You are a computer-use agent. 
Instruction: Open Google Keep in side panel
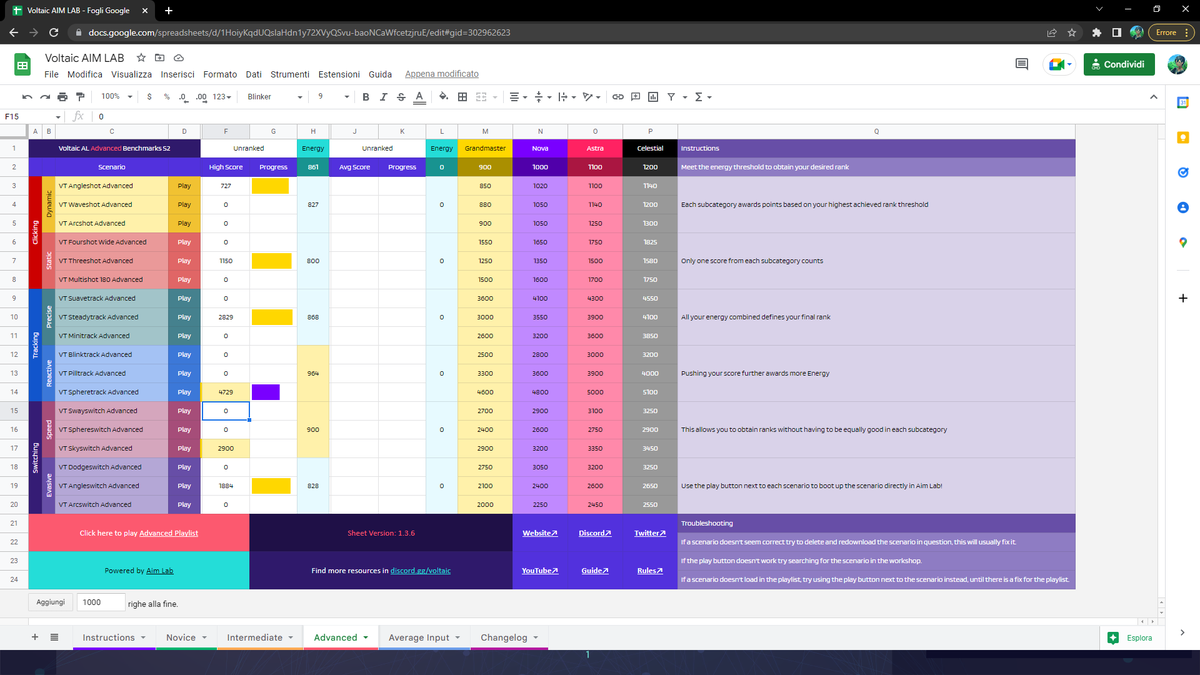(1182, 137)
